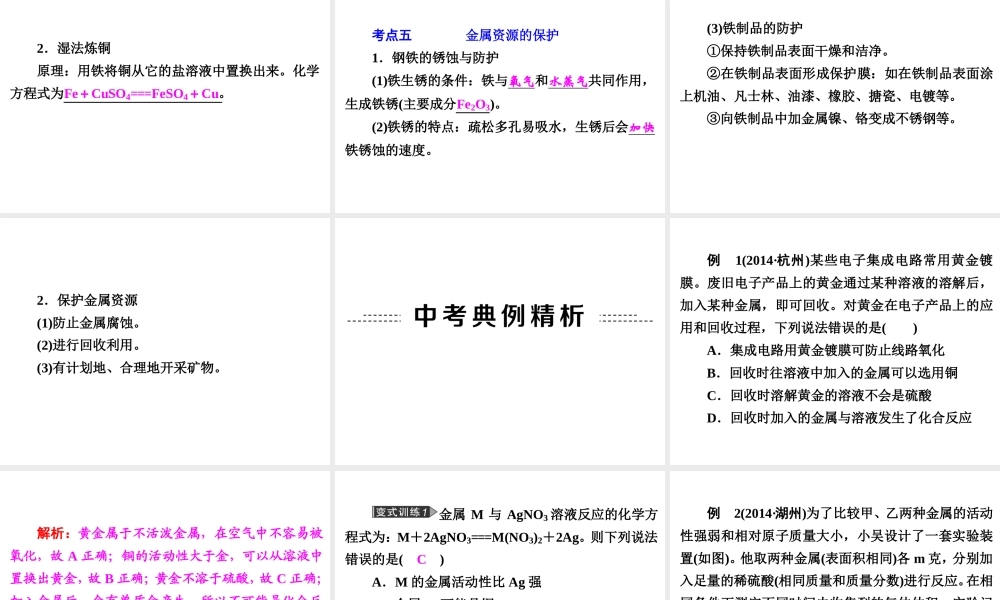The height and width of the screenshot is (600, 1000).
Task: Click option A. 集成电路用黄金镀膜可防止线路氧化
Action: 825,351
